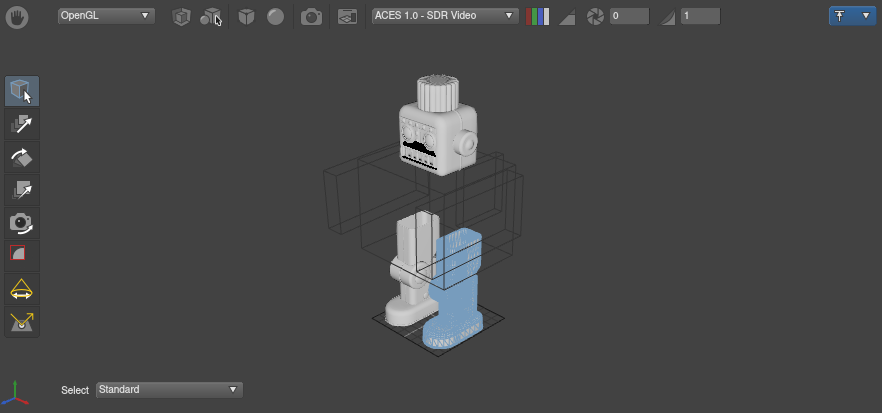Click the camera icon in top toolbar
The width and height of the screenshot is (882, 413).
[311, 17]
